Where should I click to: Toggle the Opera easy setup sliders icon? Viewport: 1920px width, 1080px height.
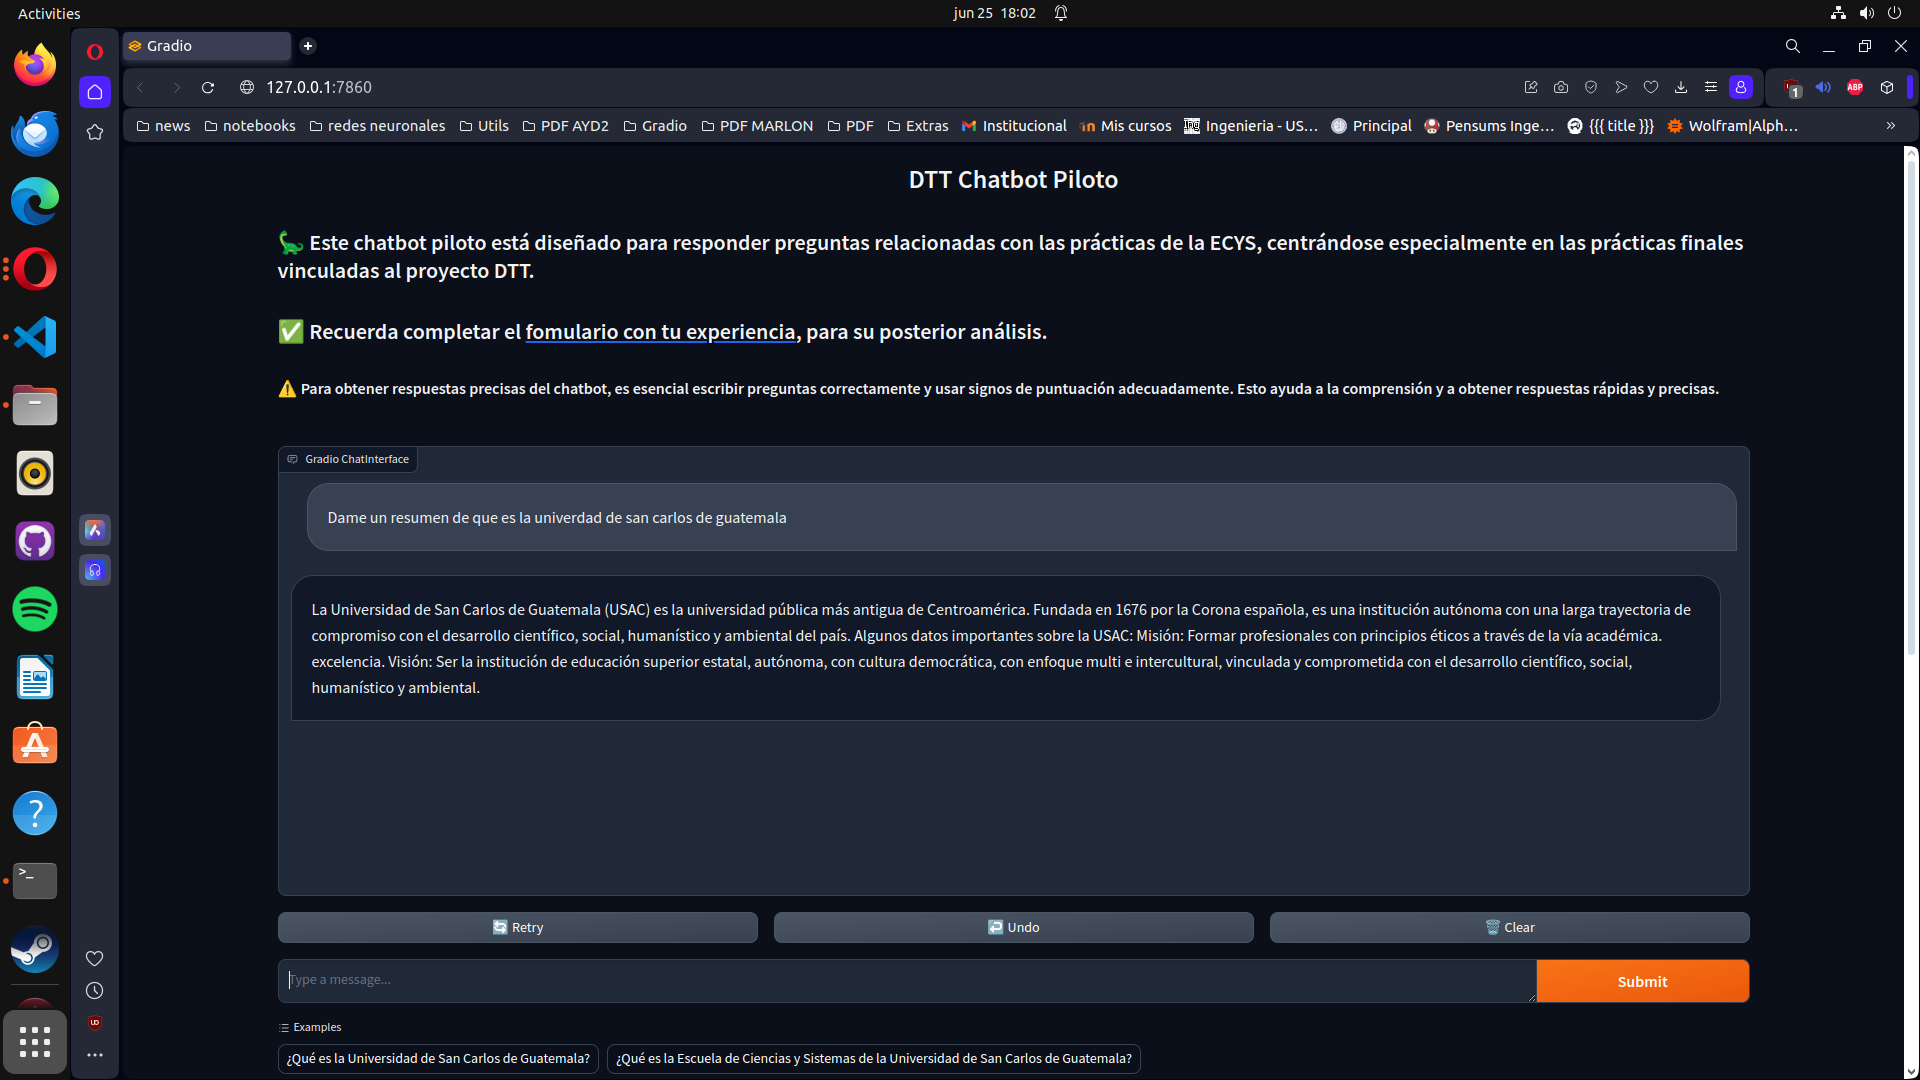1711,88
